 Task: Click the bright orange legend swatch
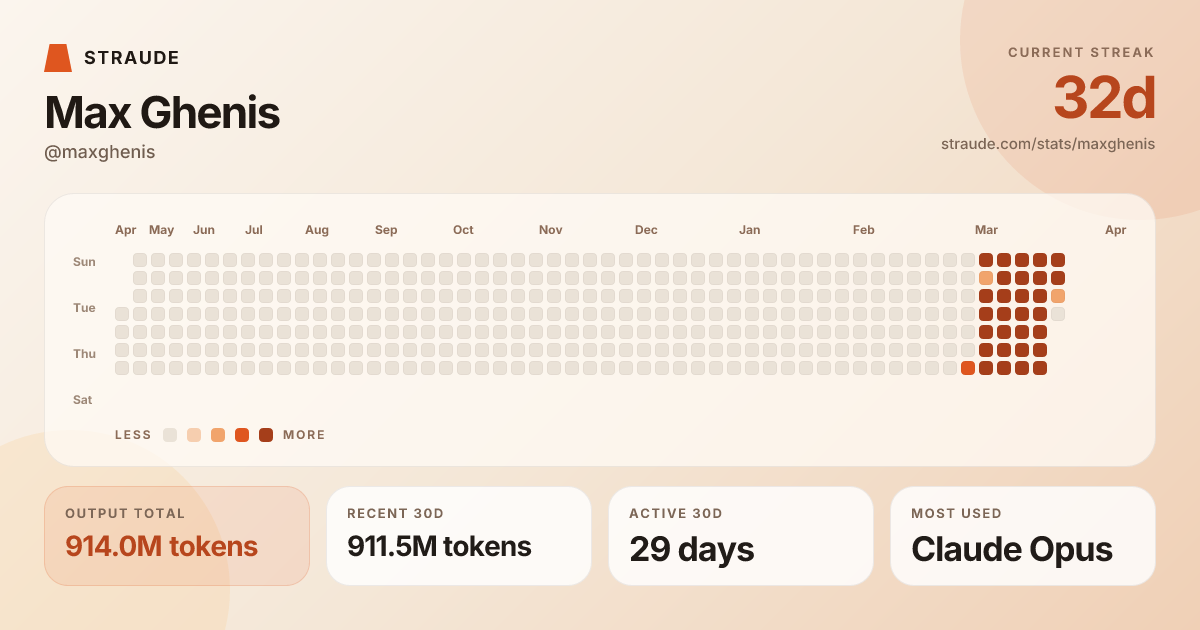[242, 435]
